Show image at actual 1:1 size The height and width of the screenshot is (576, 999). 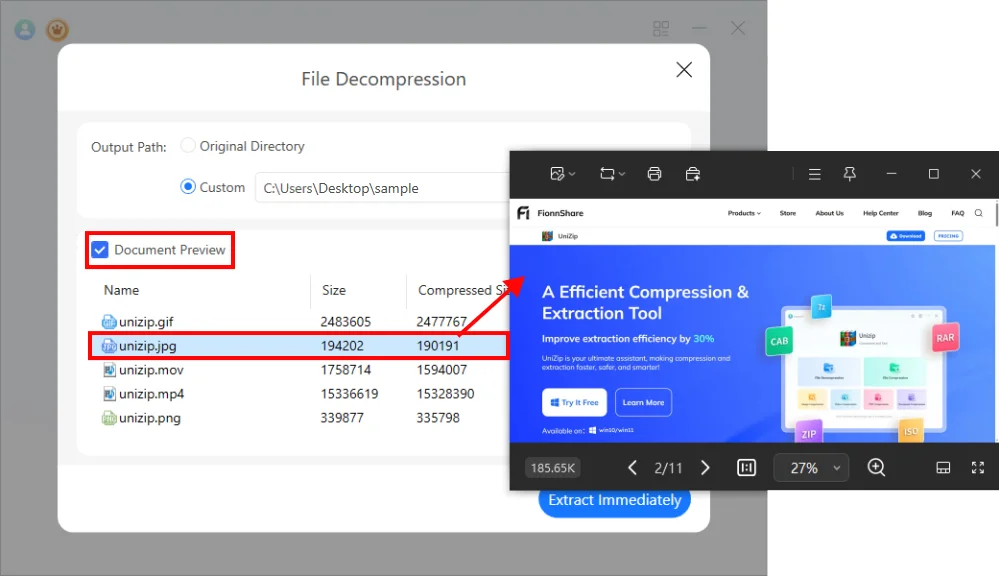click(746, 468)
